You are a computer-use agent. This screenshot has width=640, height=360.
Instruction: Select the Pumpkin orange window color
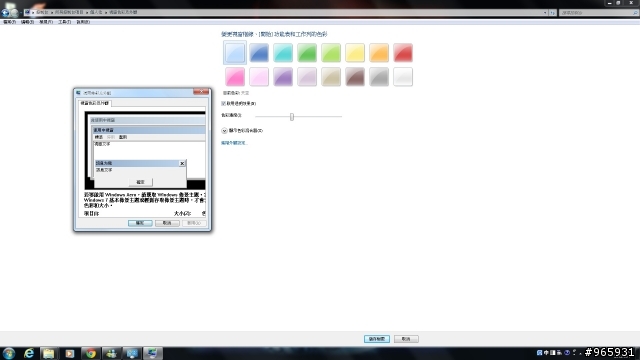pos(379,53)
